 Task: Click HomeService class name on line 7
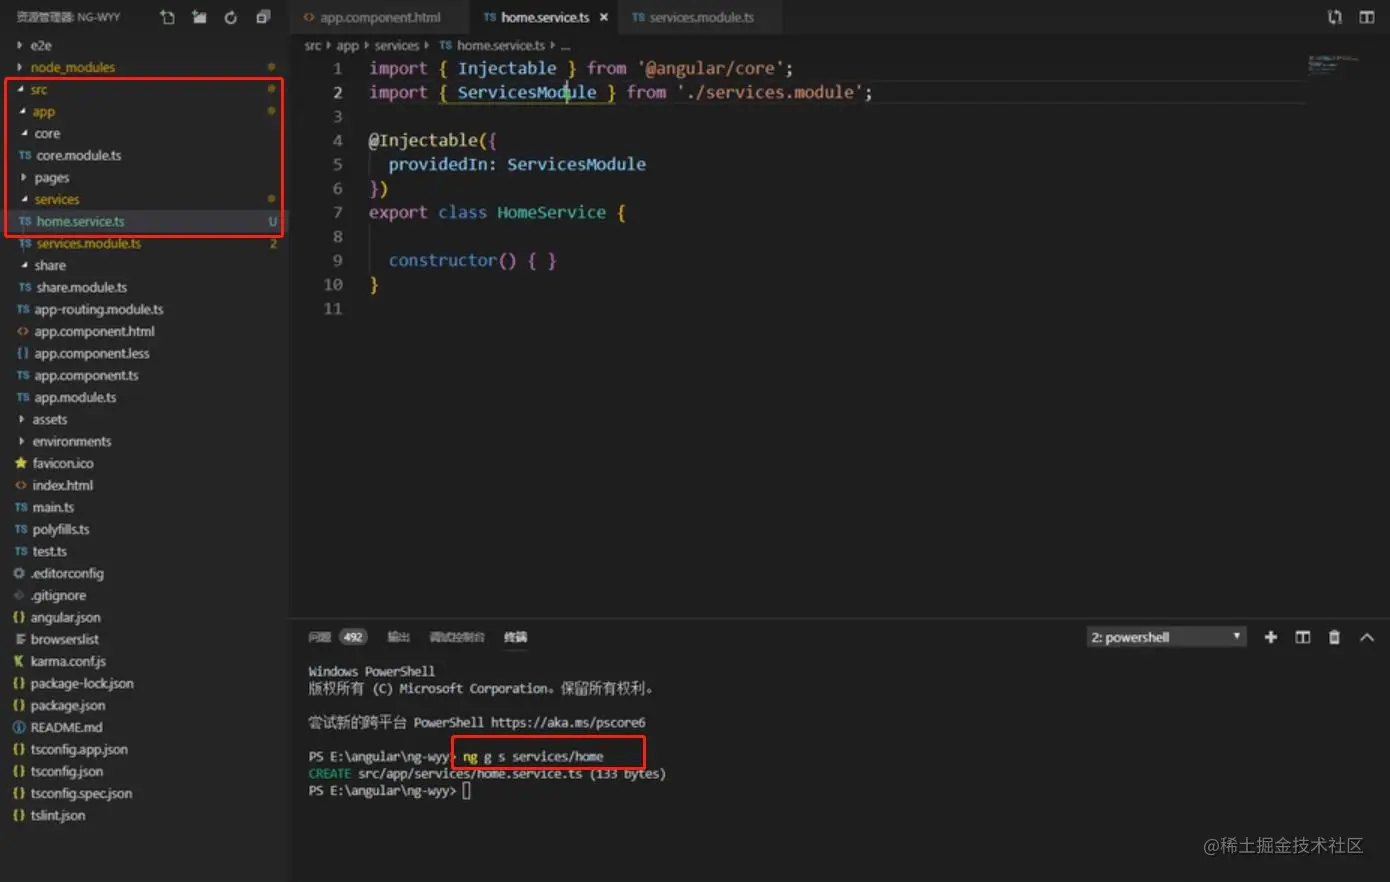tap(551, 212)
